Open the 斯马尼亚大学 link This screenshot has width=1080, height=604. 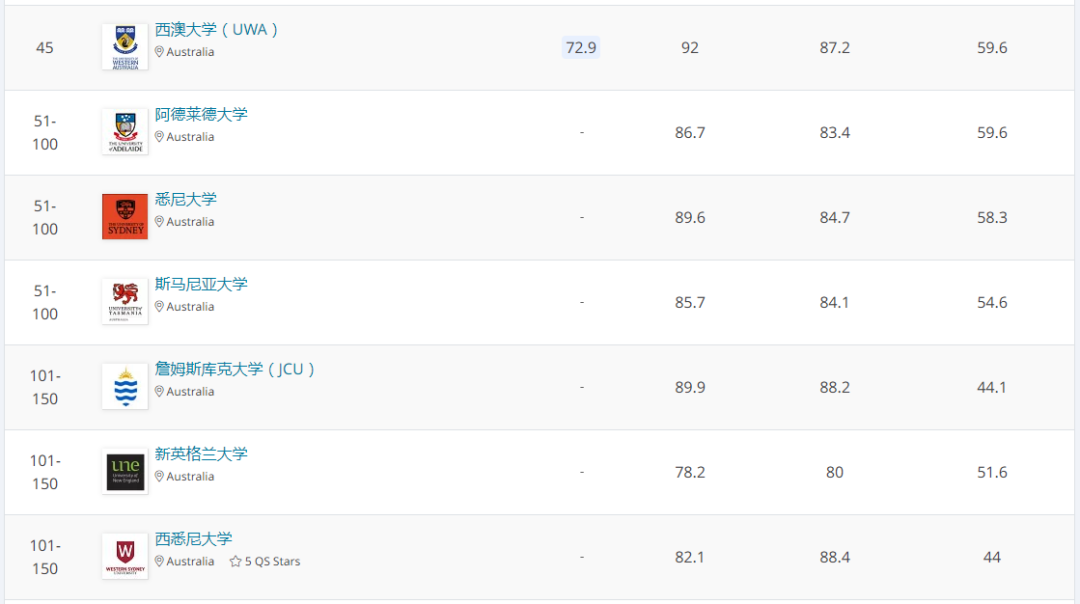tap(201, 285)
